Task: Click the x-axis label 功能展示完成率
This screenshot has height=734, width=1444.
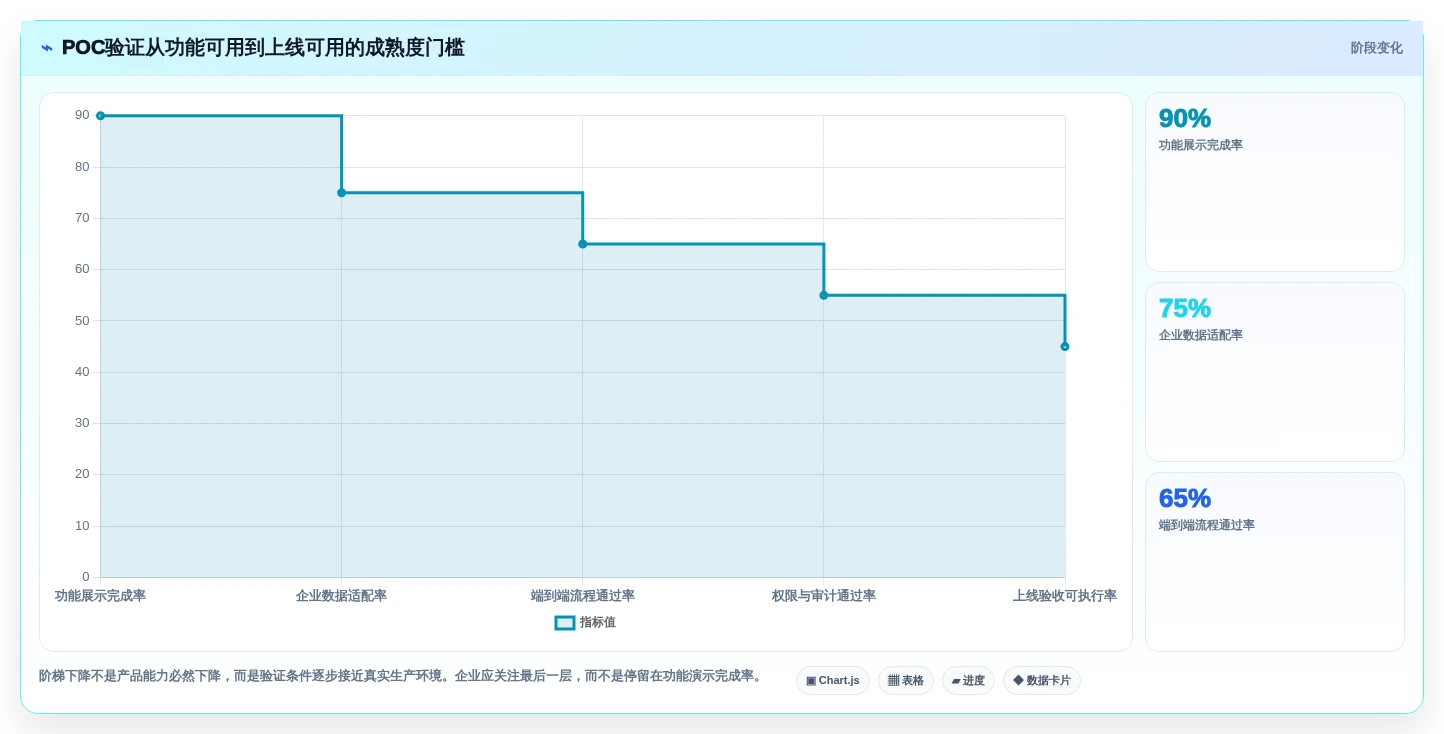Action: [x=100, y=596]
